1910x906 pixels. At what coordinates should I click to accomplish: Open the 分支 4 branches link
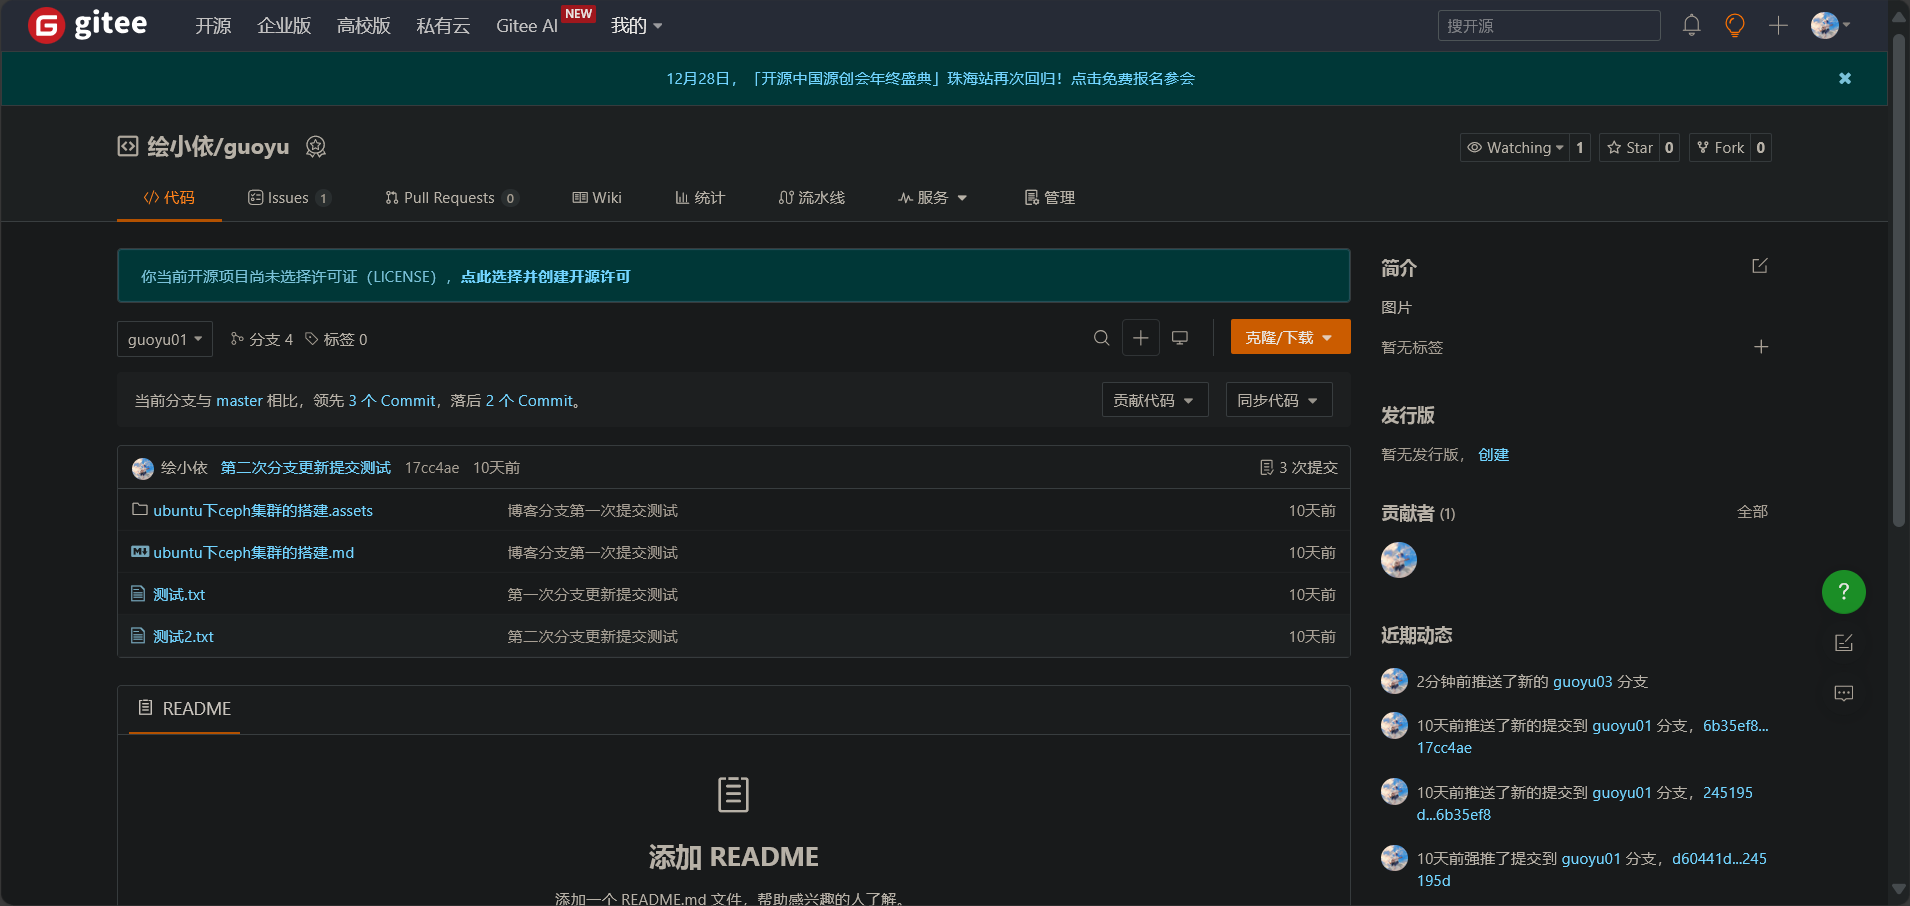click(262, 339)
